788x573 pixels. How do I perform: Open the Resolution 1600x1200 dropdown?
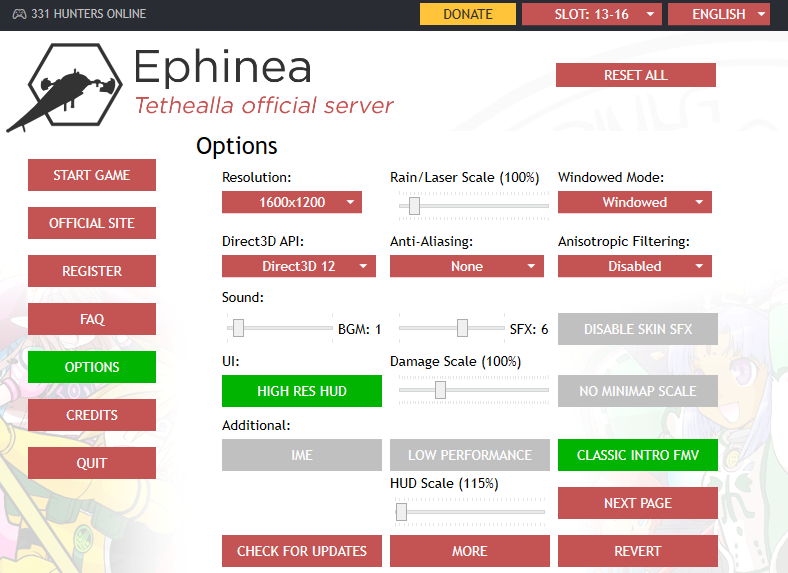coord(292,202)
